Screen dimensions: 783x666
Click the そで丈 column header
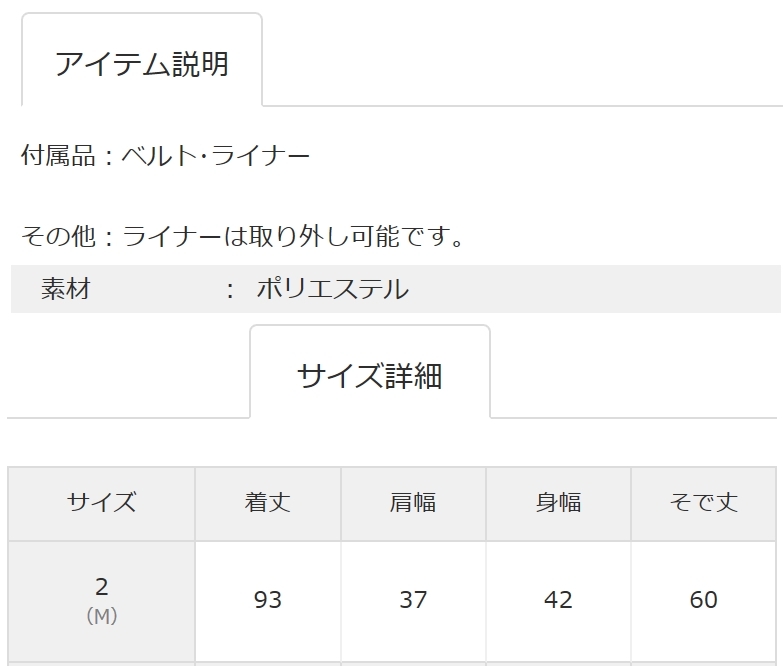coord(704,503)
